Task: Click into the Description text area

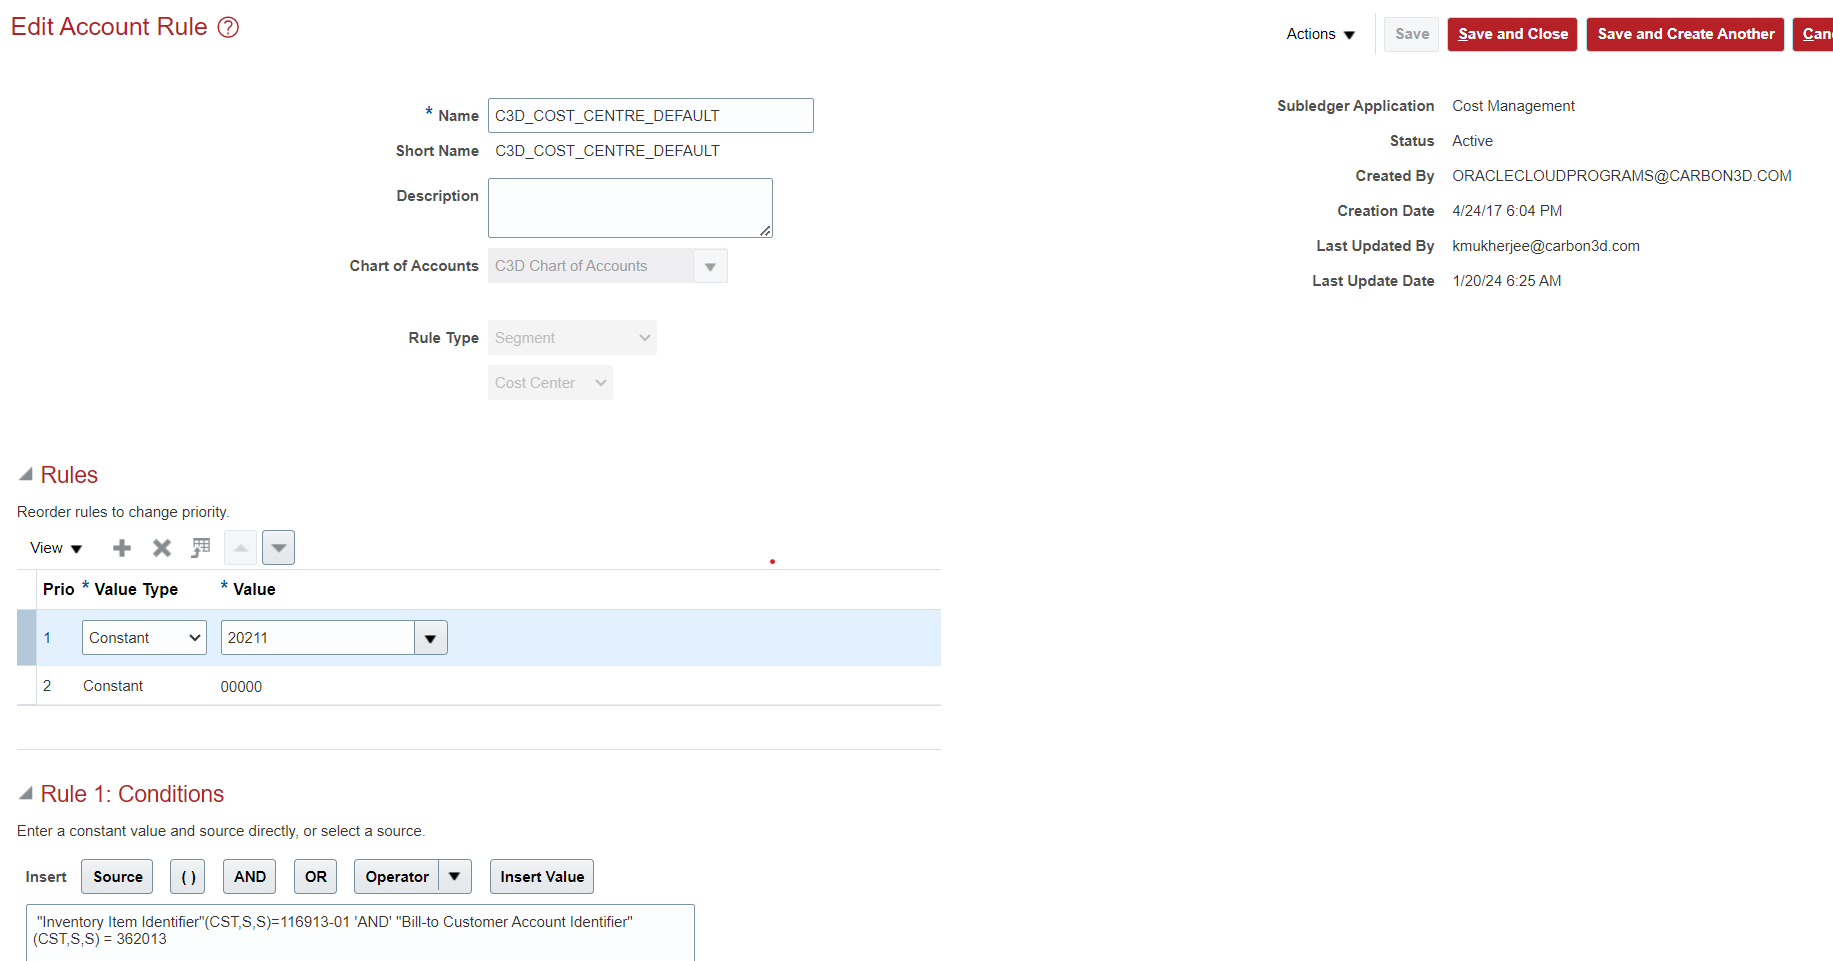Action: (x=630, y=208)
